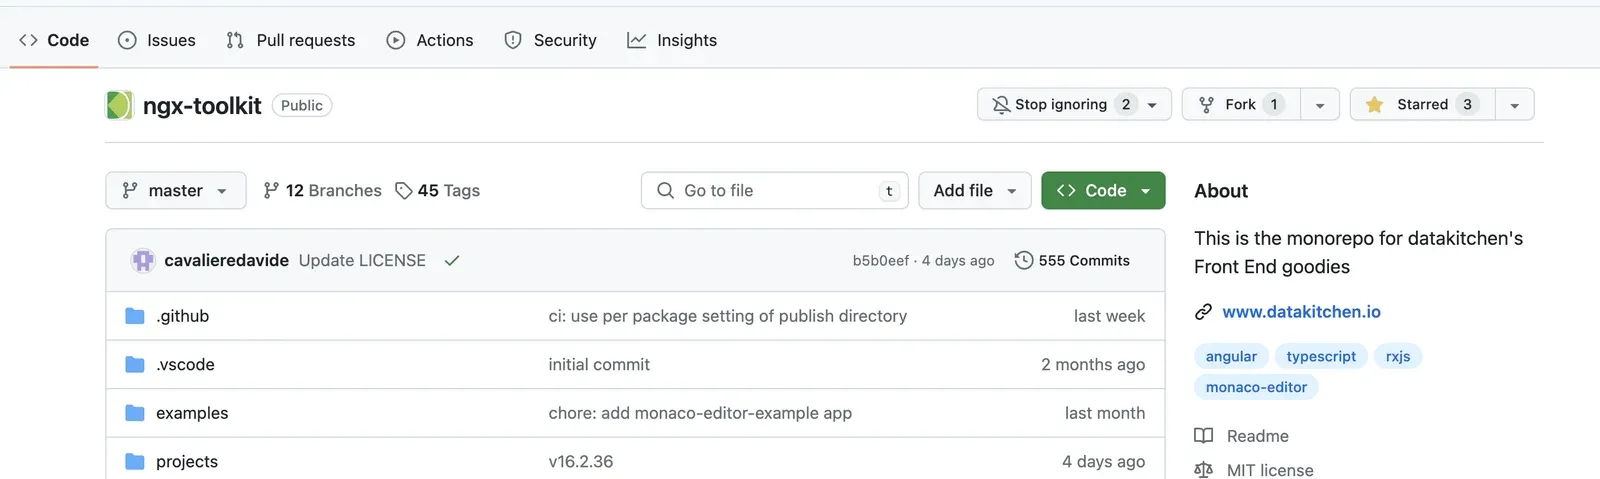Select the typescript topic tag
This screenshot has height=479, width=1600.
click(1321, 356)
